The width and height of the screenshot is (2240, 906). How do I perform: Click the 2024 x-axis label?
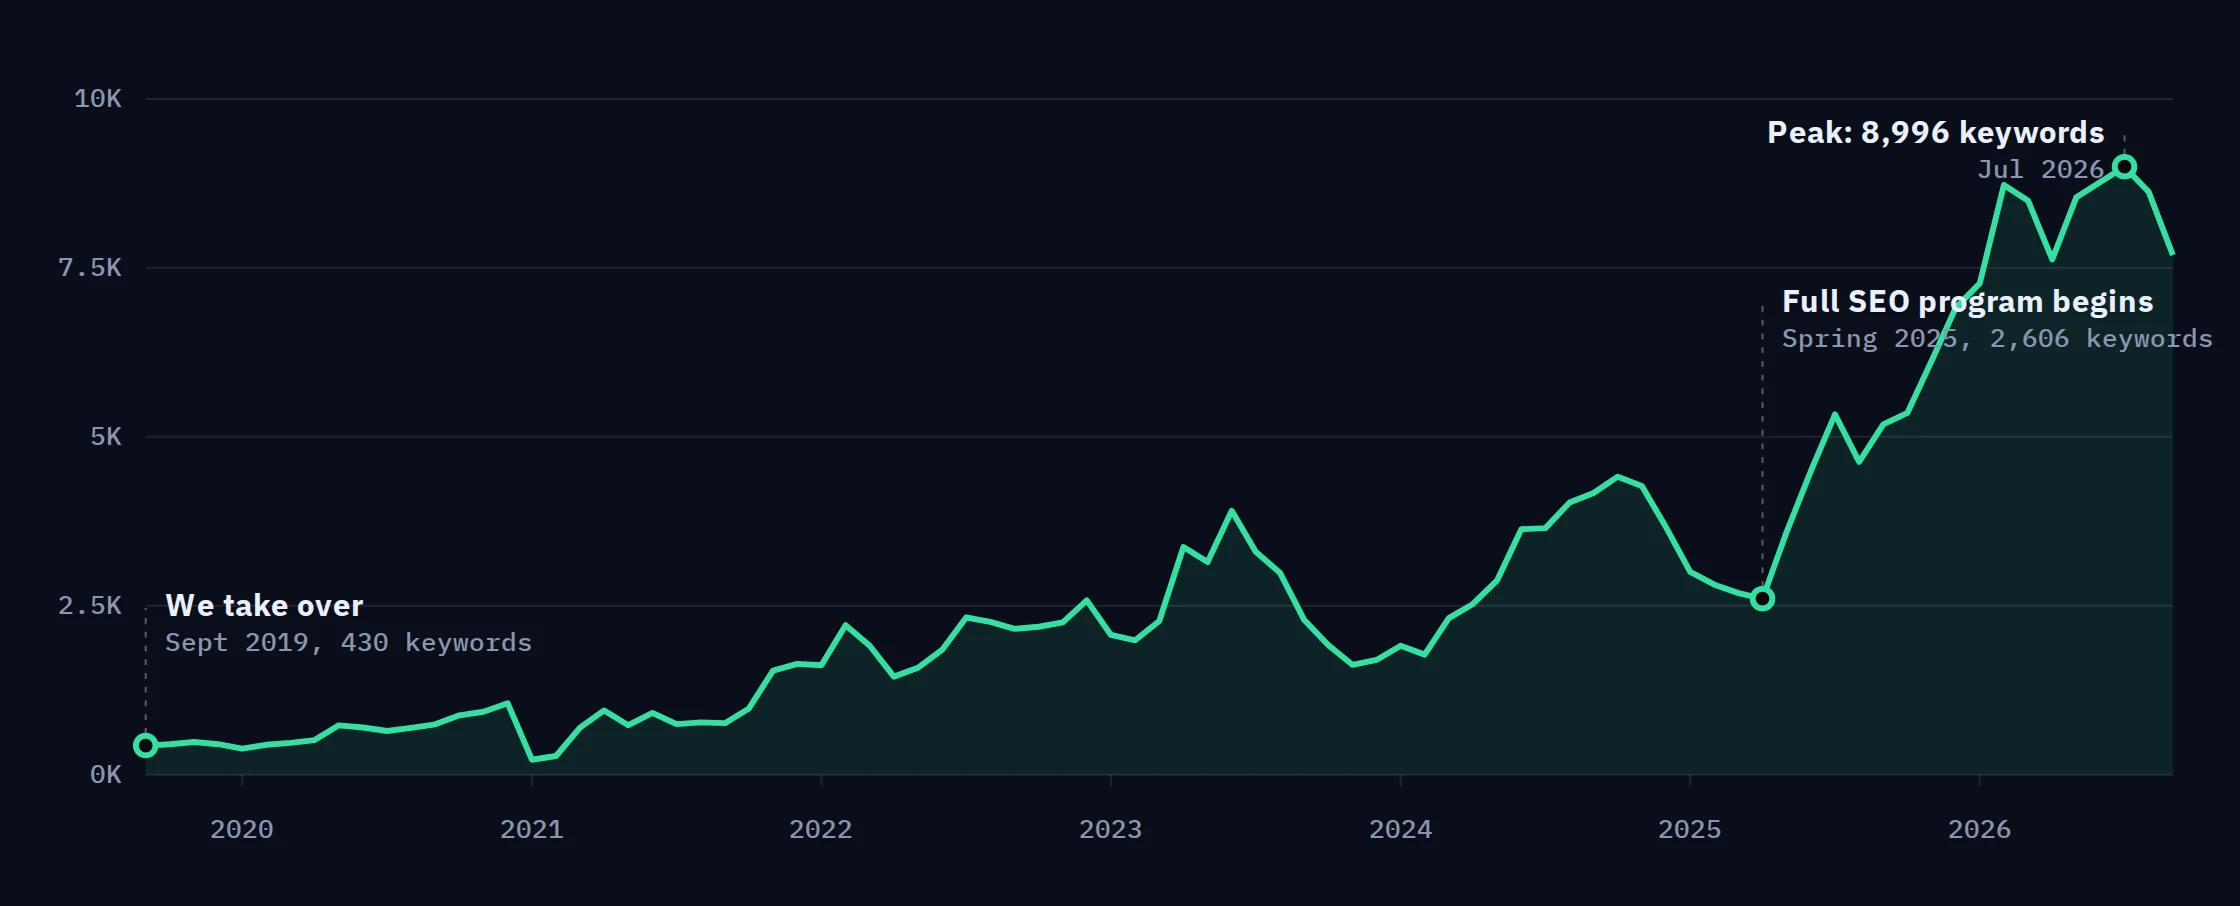click(x=1400, y=830)
